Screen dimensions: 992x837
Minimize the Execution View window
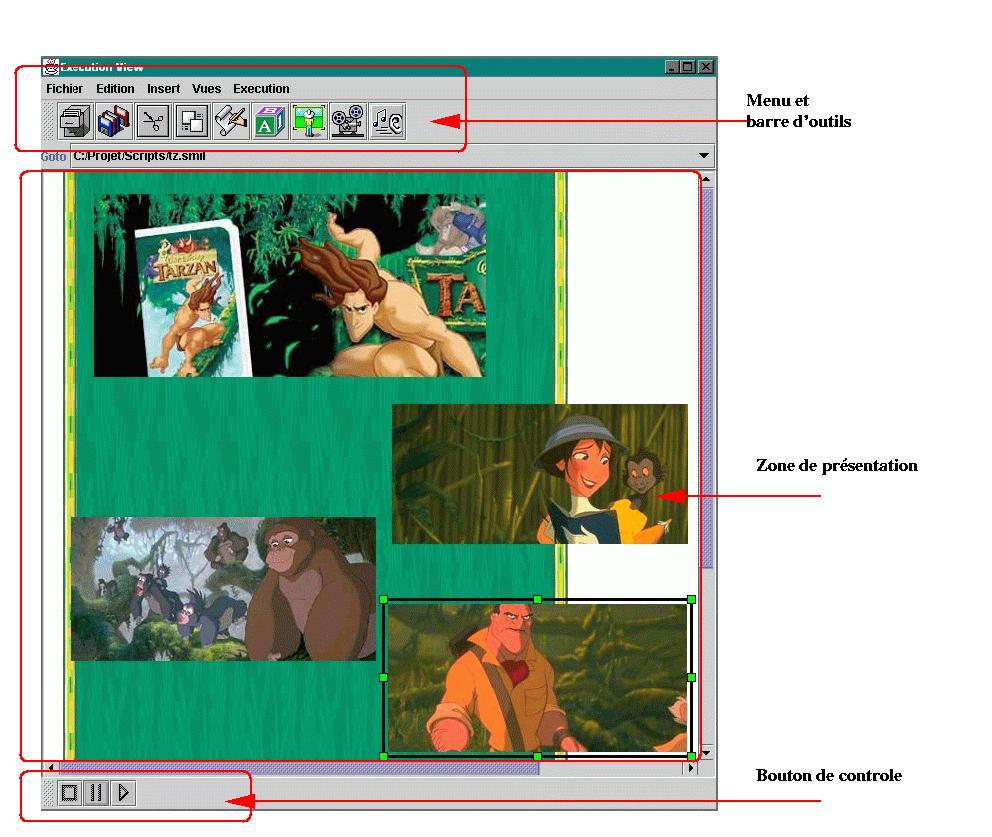(x=672, y=66)
